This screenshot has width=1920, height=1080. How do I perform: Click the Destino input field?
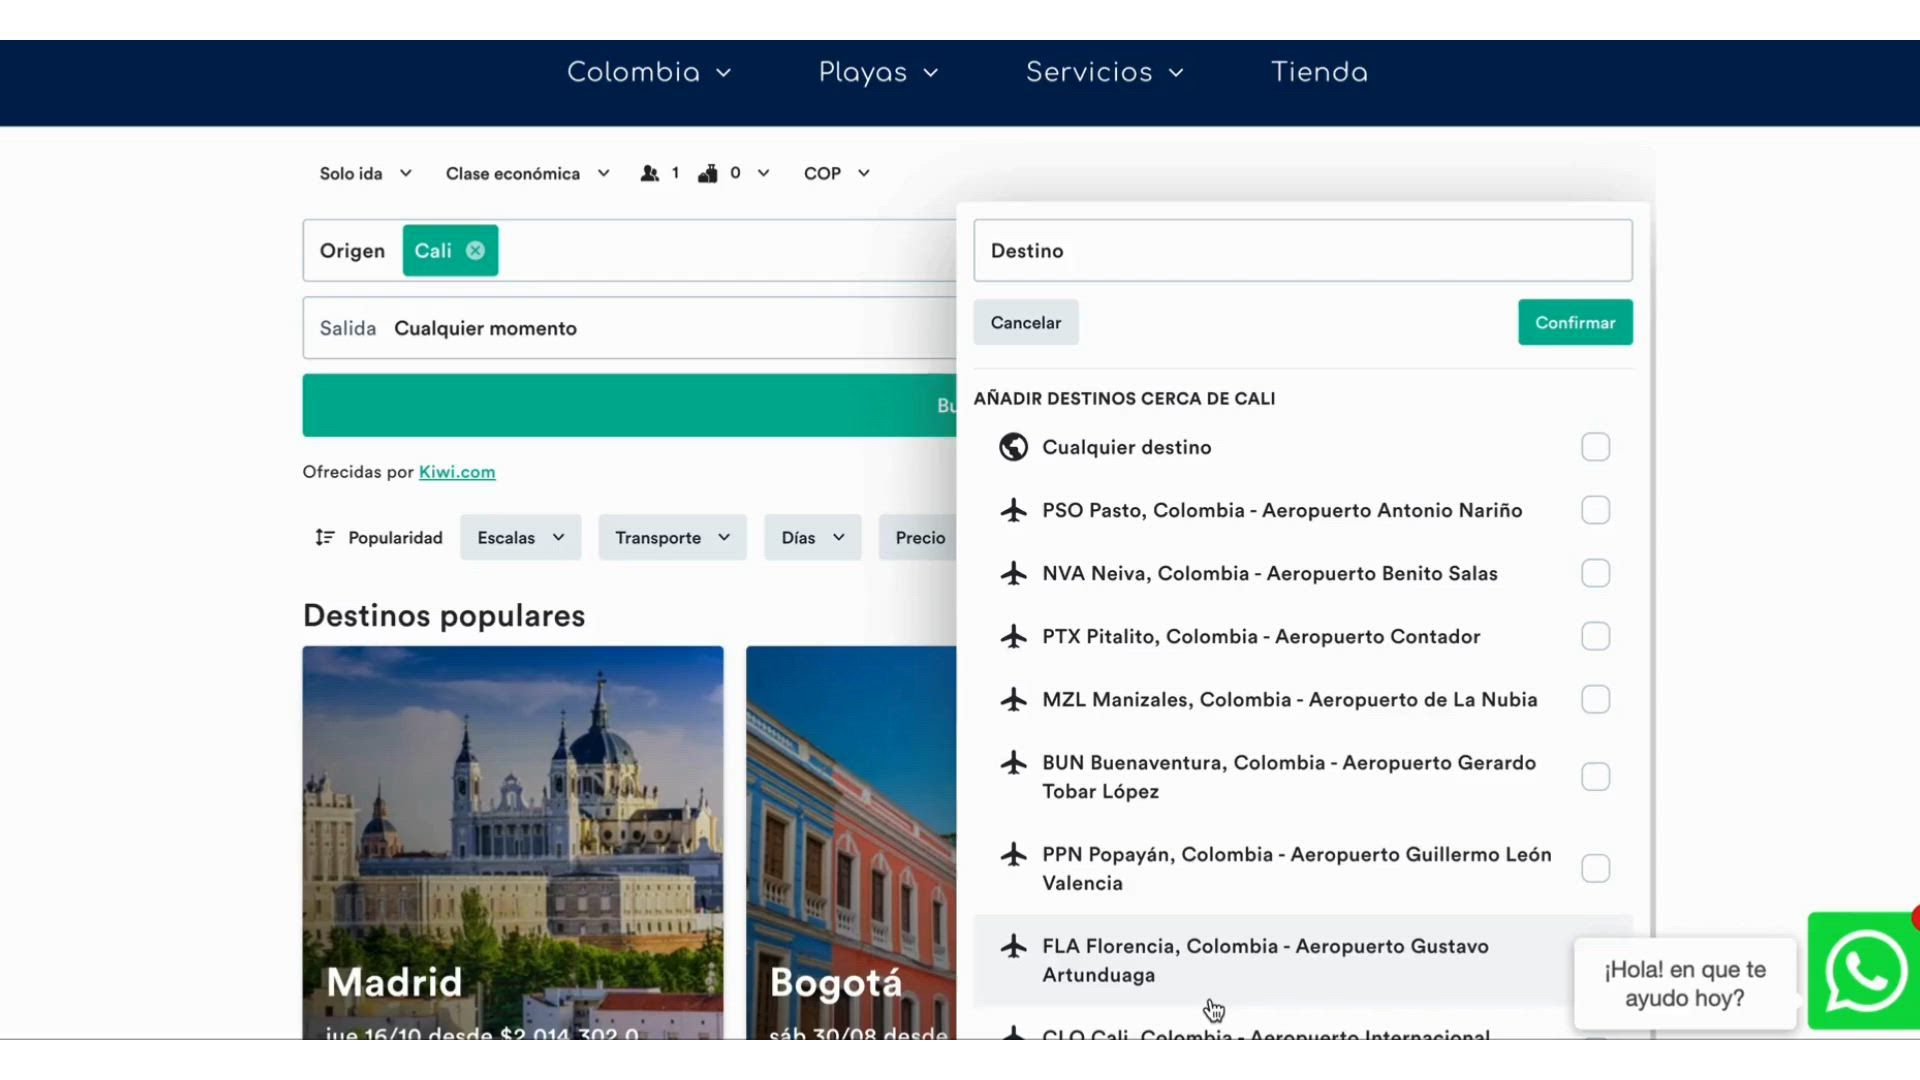pos(1303,250)
